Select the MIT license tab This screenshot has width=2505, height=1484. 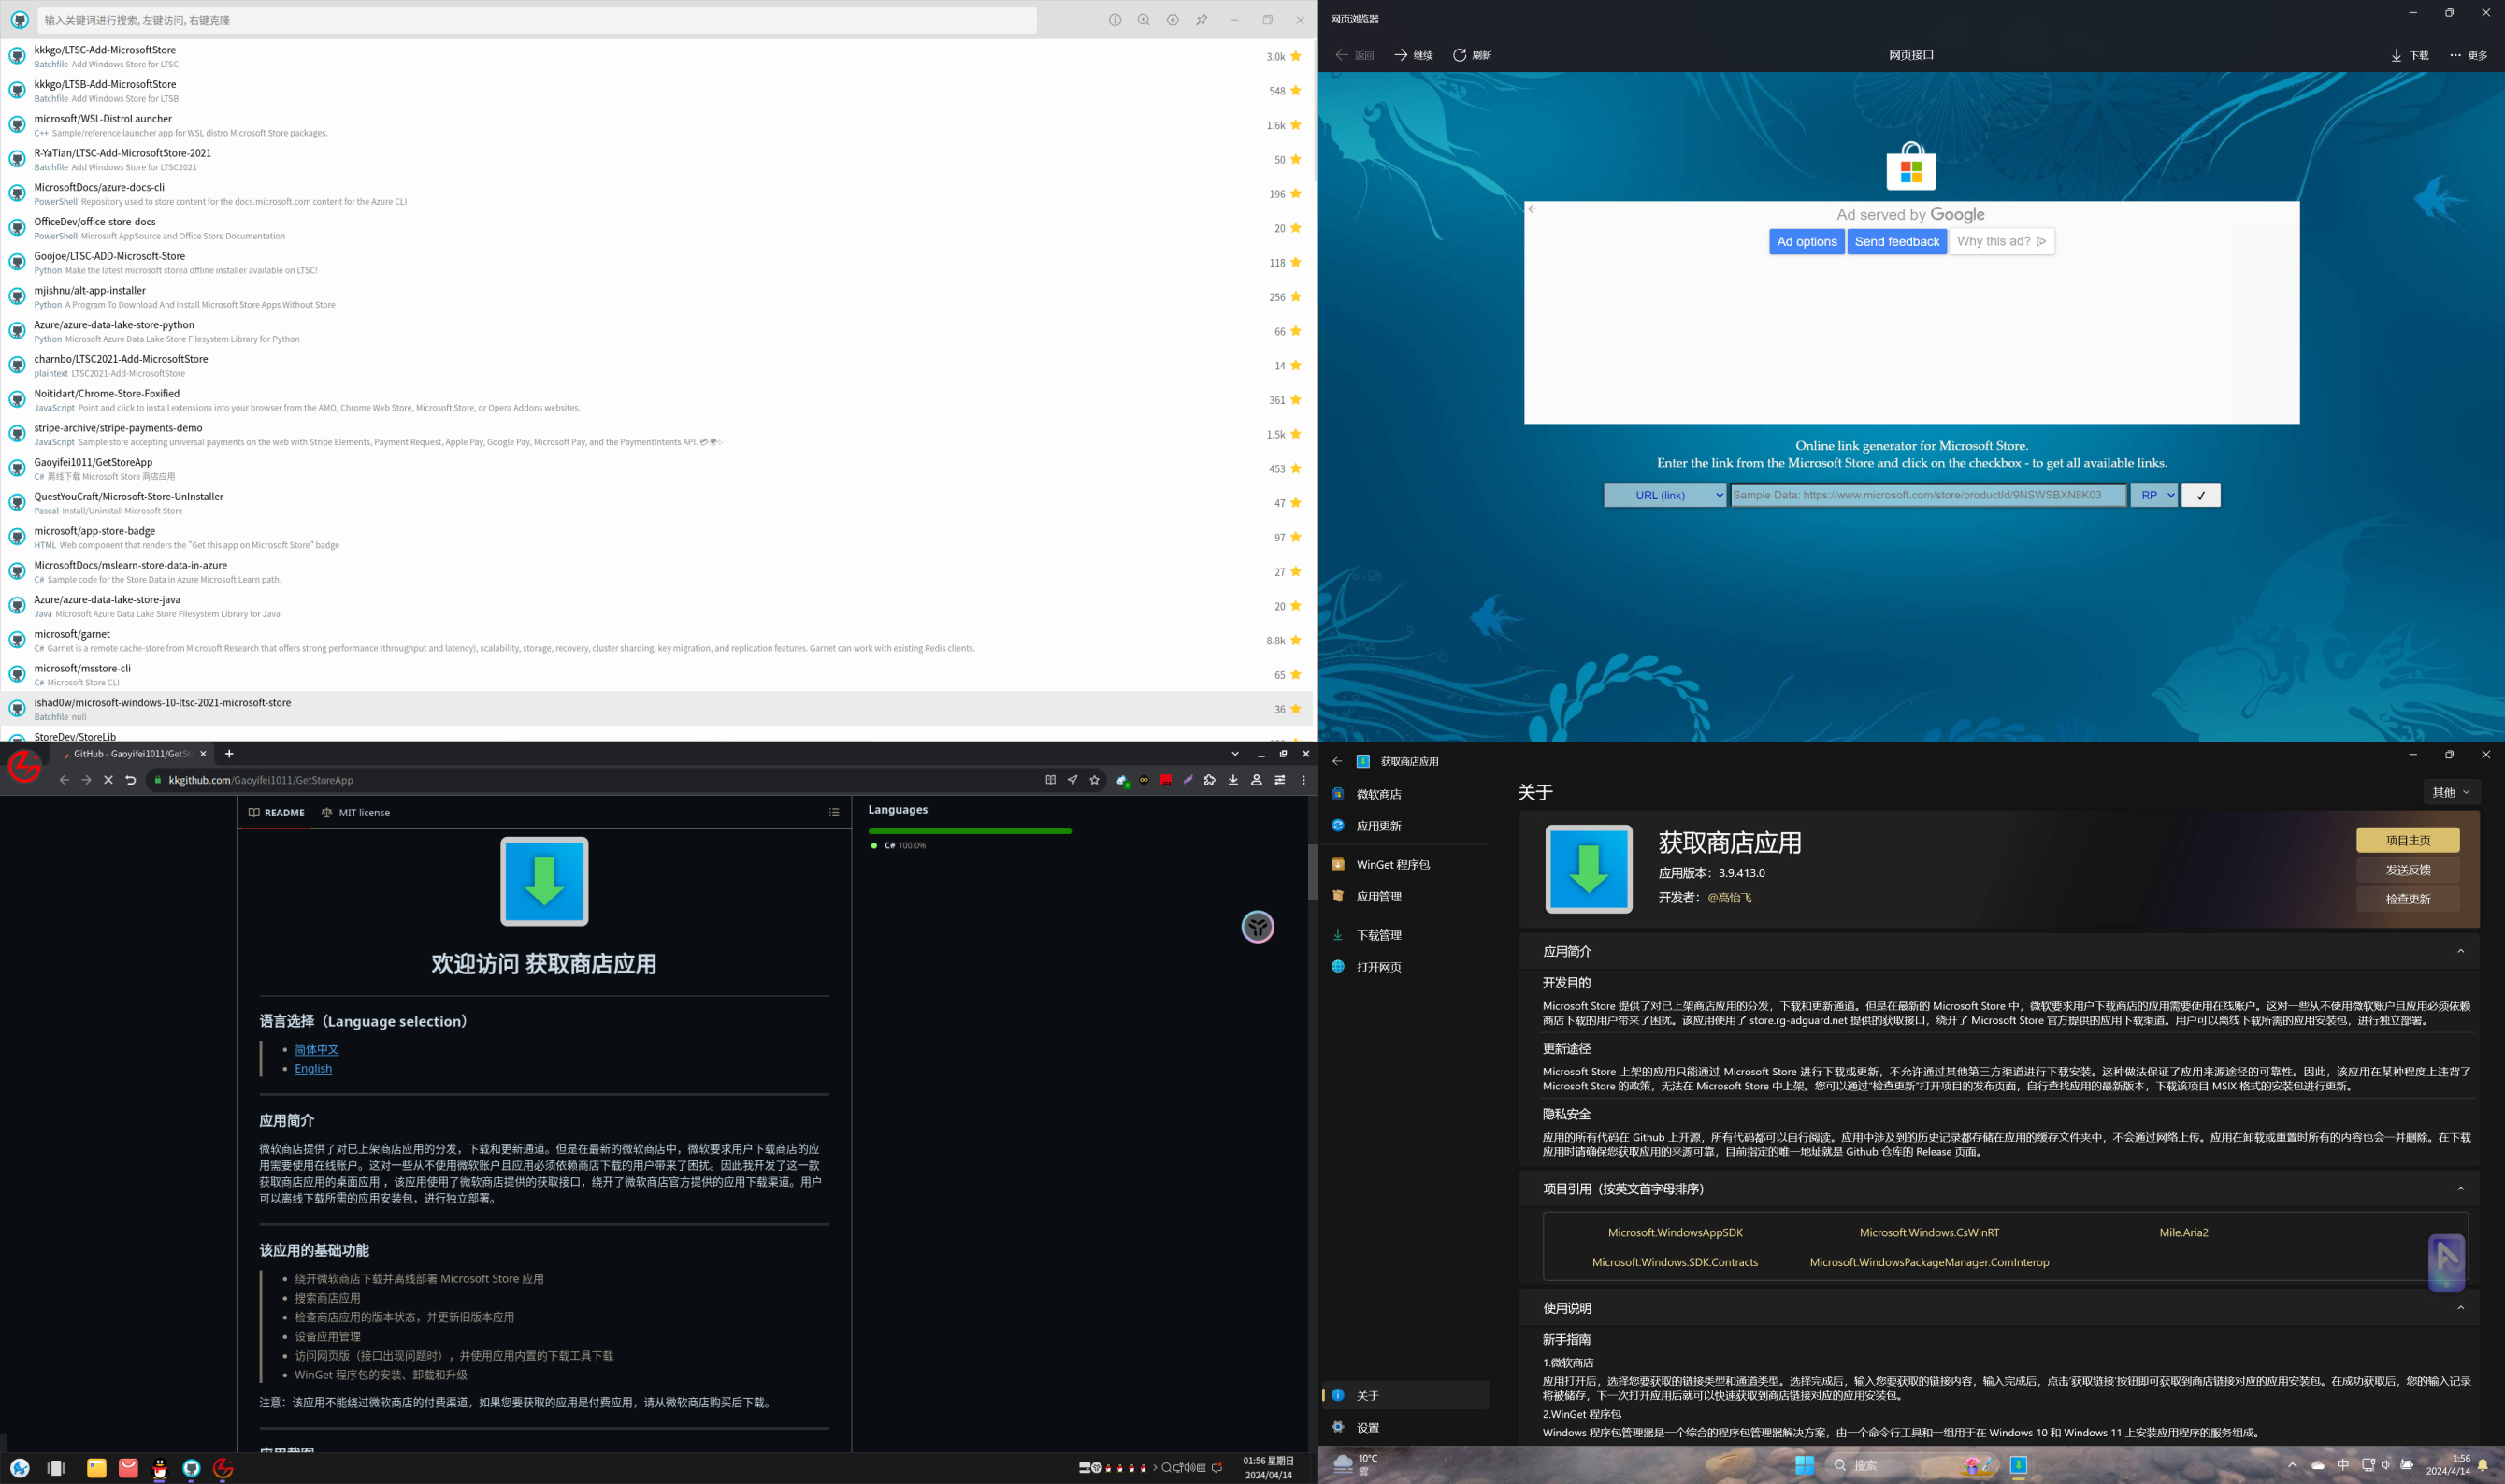pos(356,813)
